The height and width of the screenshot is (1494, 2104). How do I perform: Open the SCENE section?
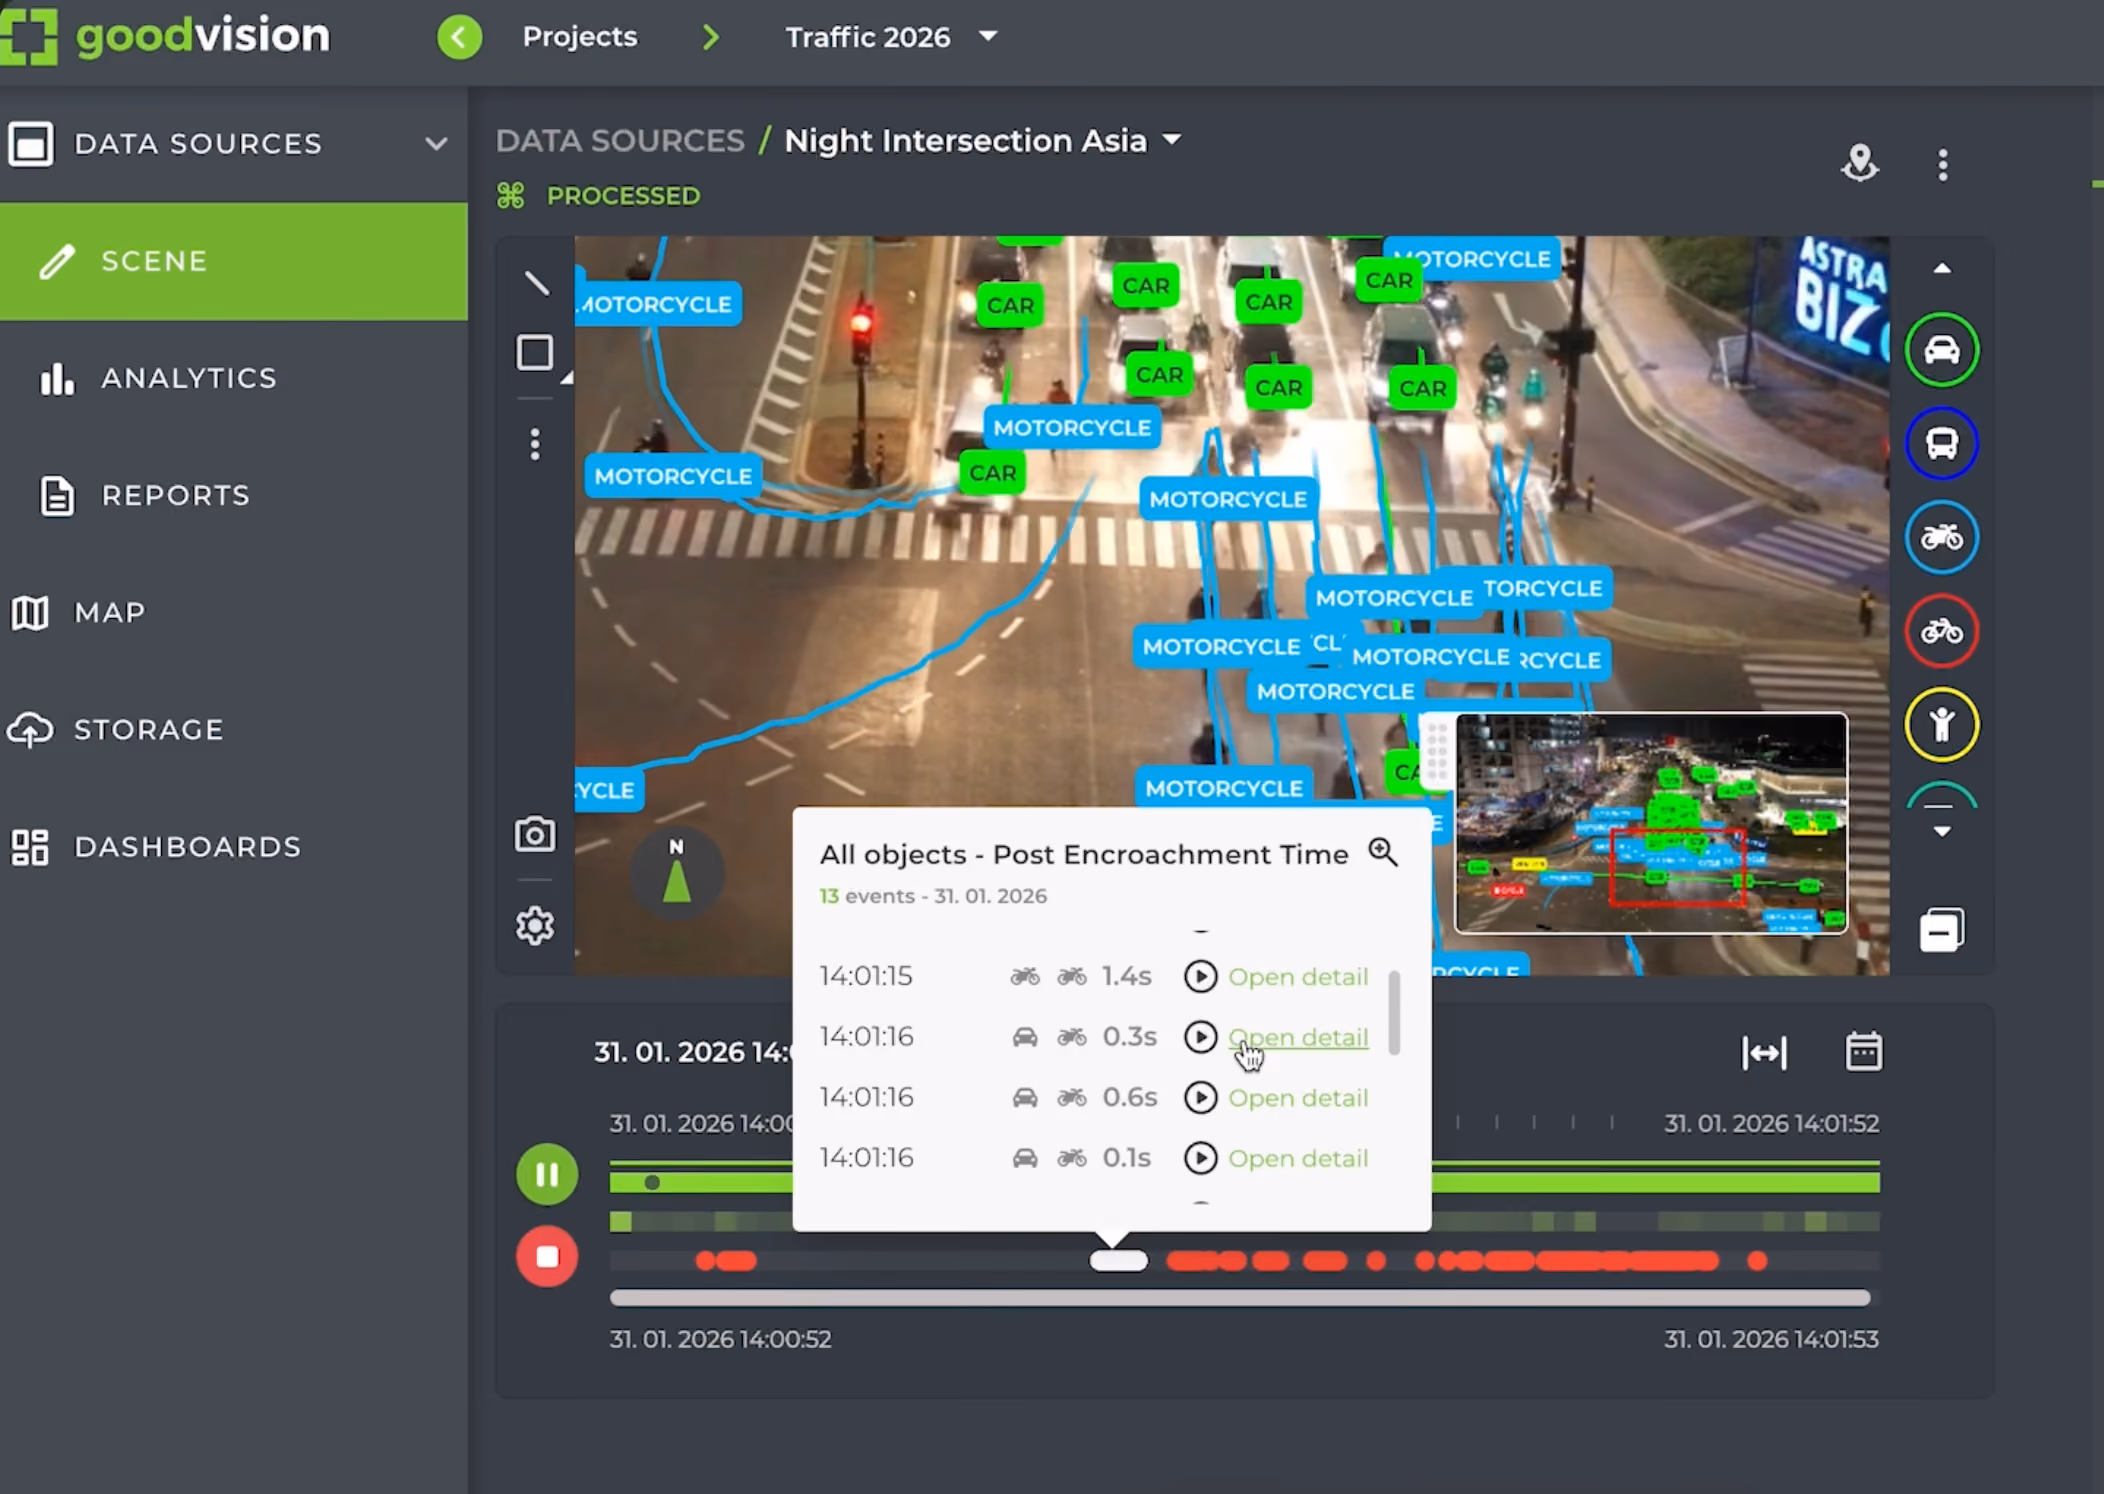(234, 261)
